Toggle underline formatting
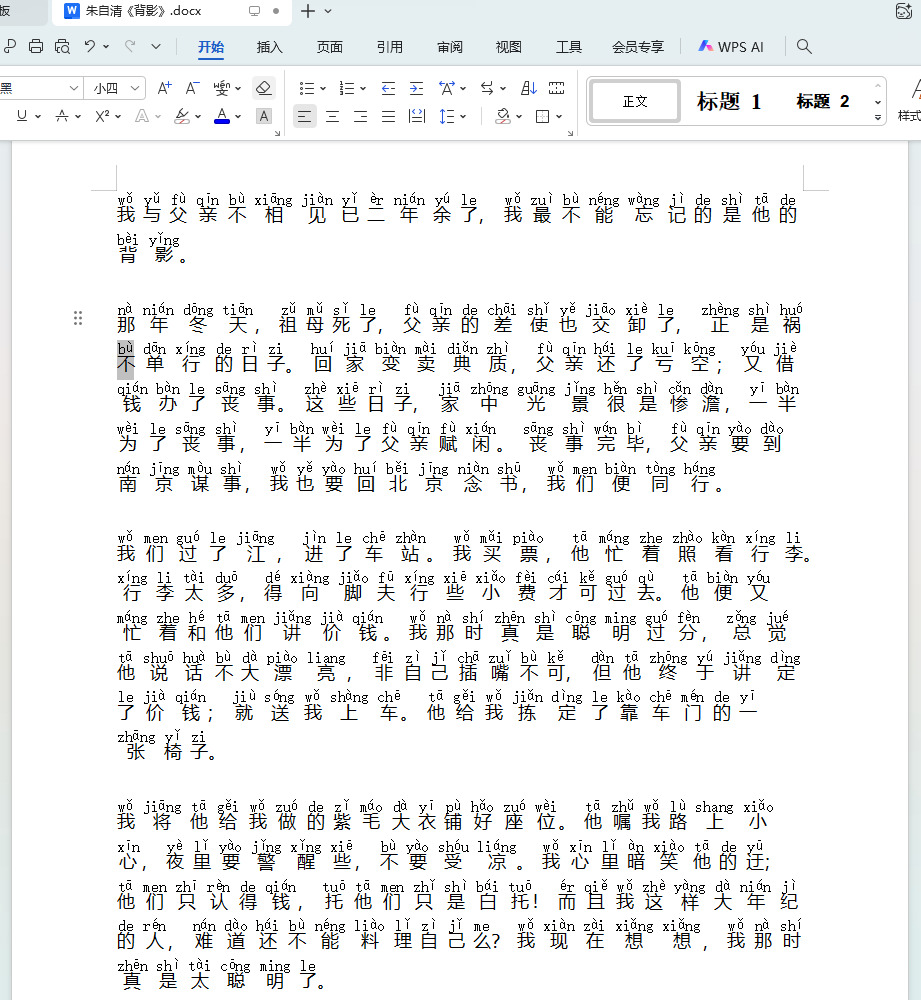The height and width of the screenshot is (1000, 921). [x=22, y=116]
